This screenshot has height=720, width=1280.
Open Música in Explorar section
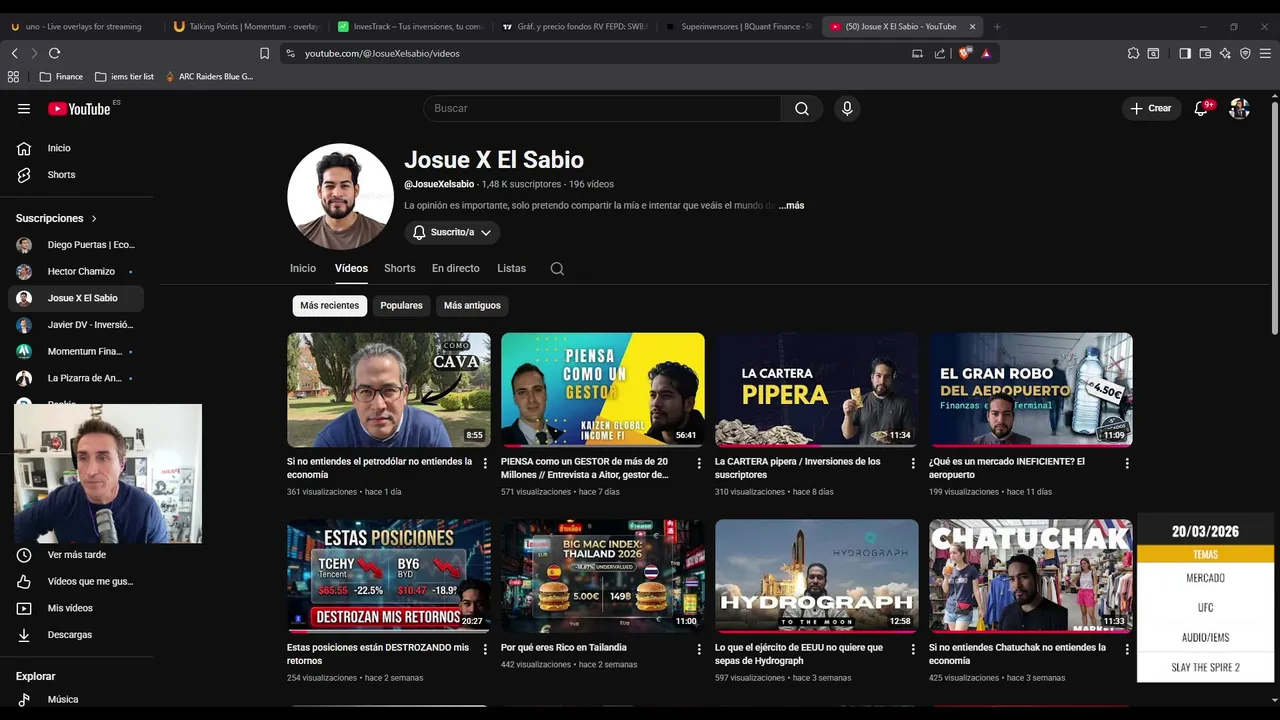(x=76, y=699)
